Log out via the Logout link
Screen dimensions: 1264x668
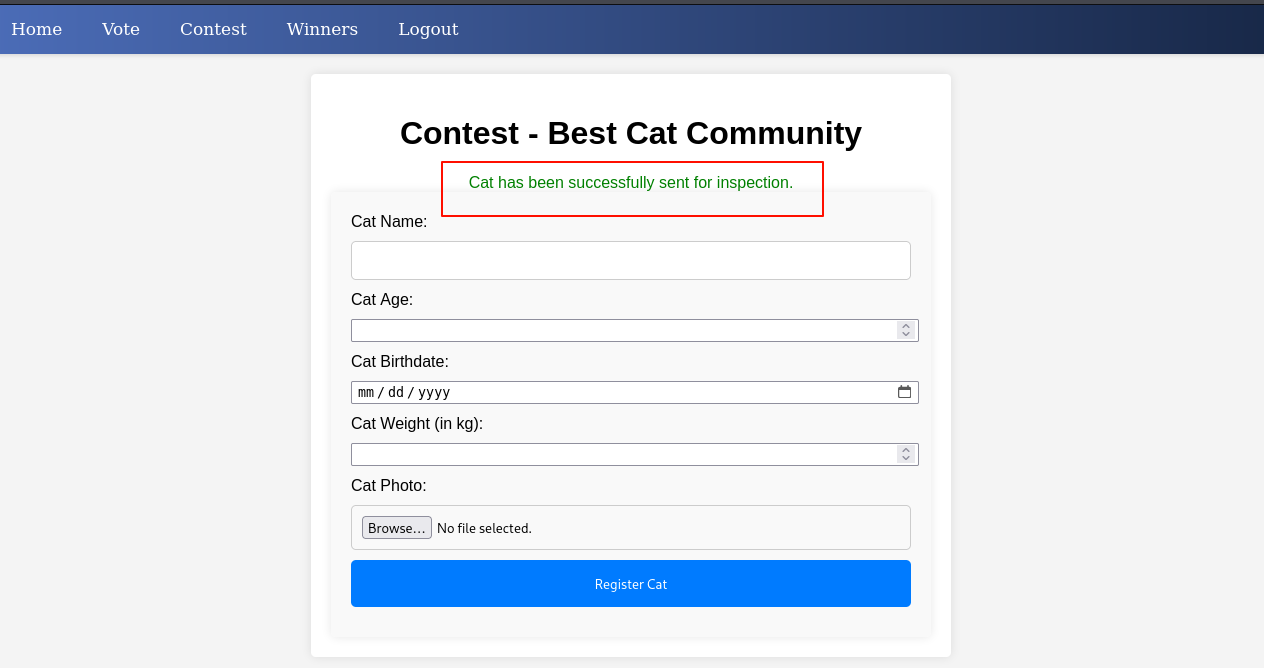[428, 29]
